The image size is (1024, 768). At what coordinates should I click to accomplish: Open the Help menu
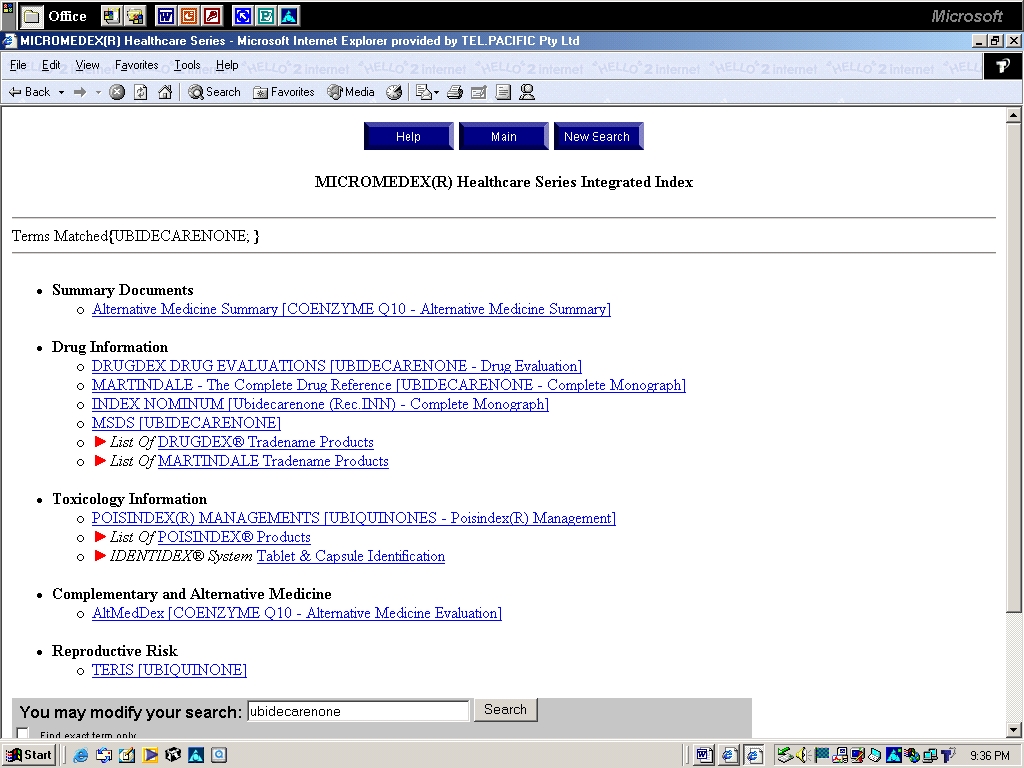pyautogui.click(x=227, y=65)
